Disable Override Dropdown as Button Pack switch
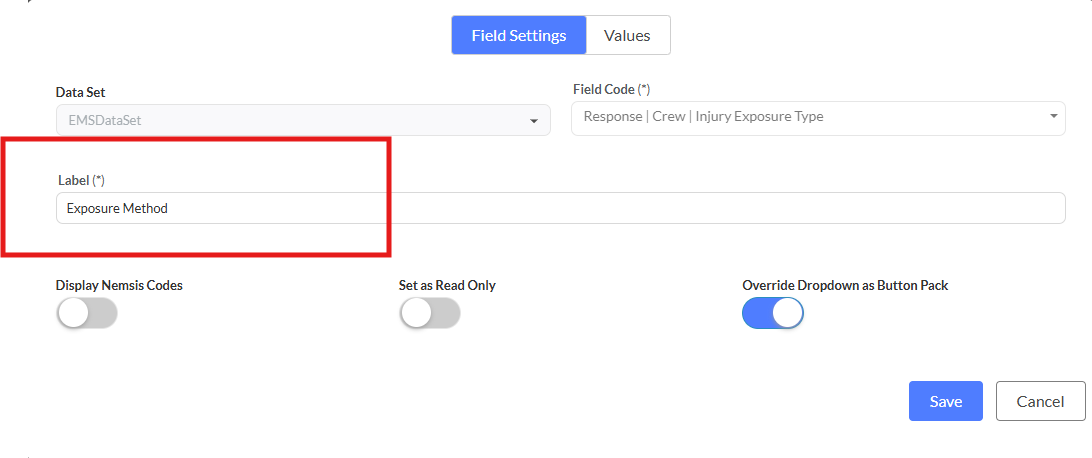This screenshot has height=458, width=1092. coord(772,313)
